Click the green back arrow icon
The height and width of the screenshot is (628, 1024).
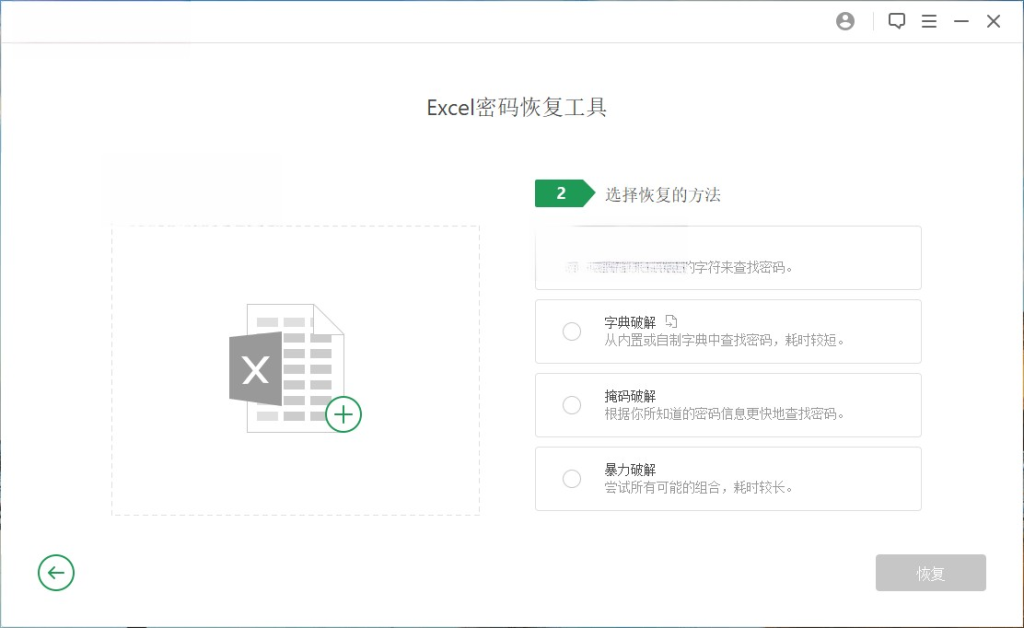(56, 573)
